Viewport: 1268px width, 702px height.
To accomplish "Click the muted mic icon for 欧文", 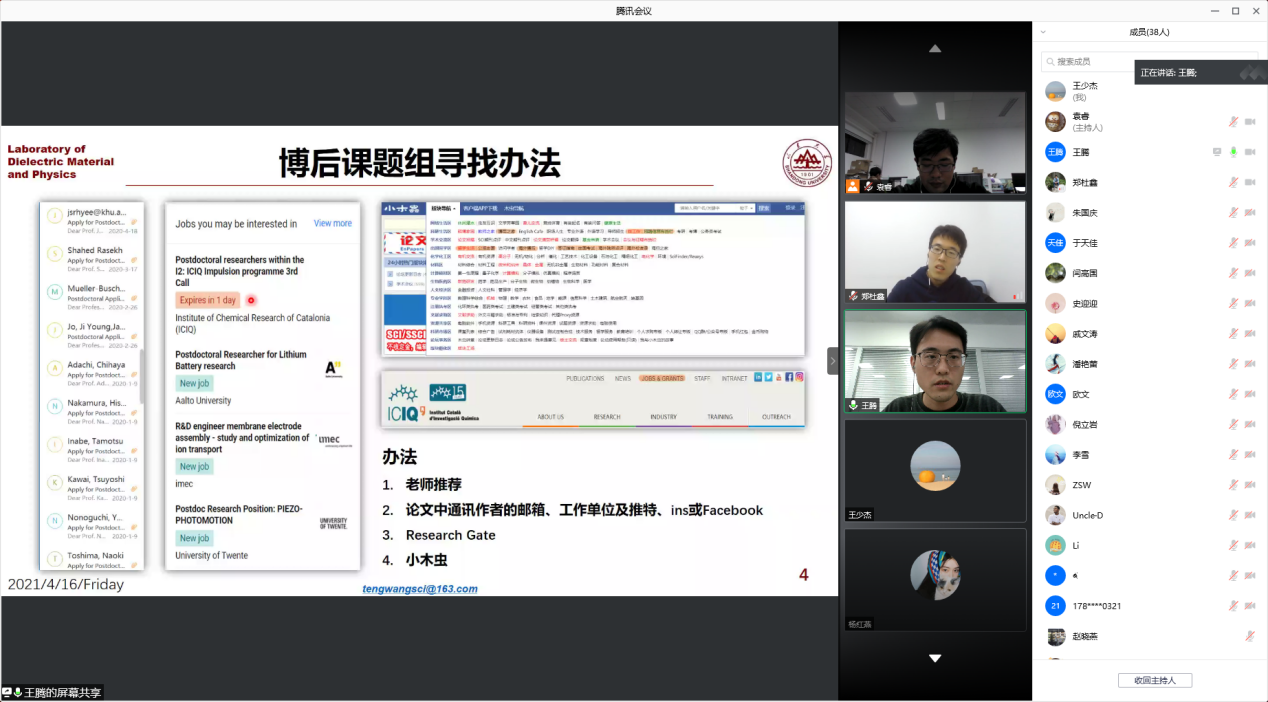I will point(1233,394).
